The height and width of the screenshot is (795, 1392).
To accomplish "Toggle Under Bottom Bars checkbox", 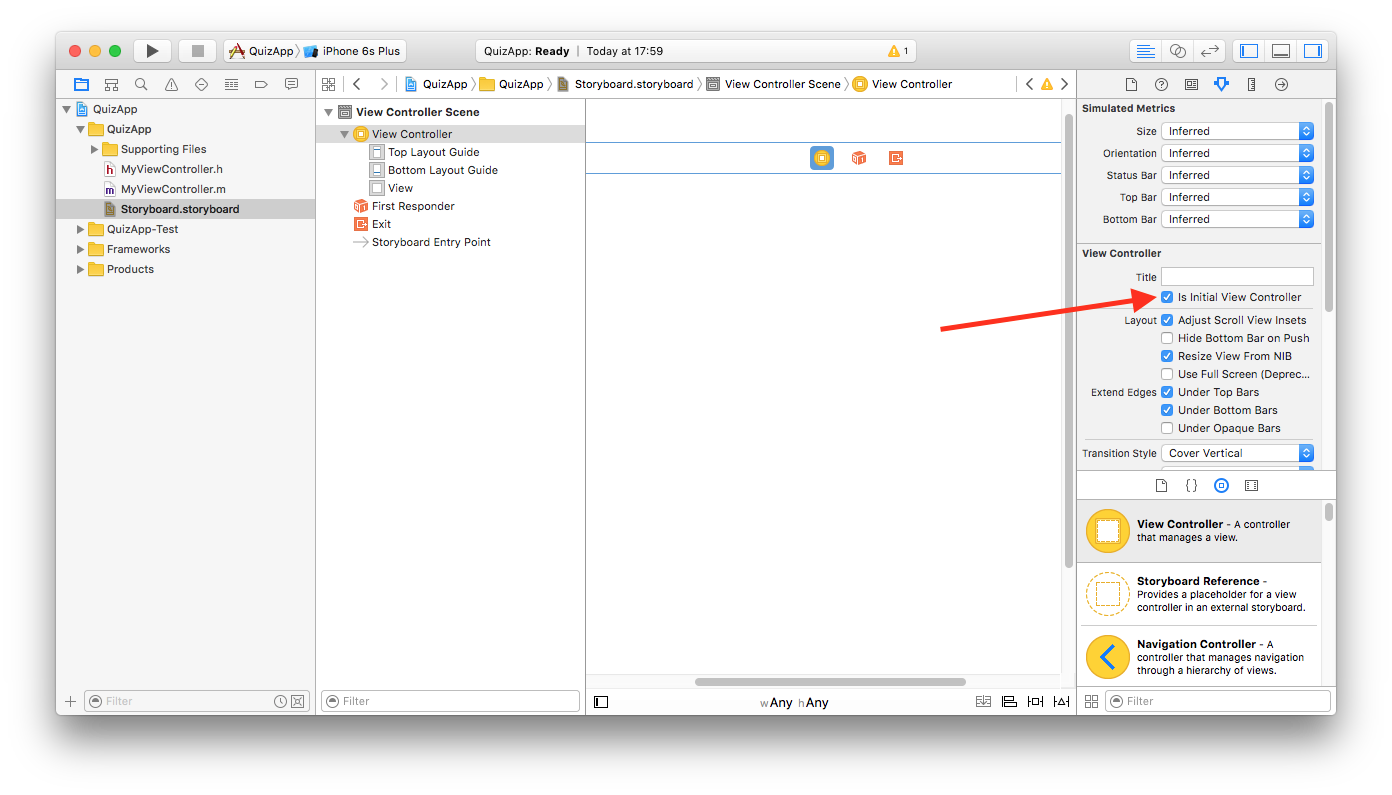I will point(1167,410).
